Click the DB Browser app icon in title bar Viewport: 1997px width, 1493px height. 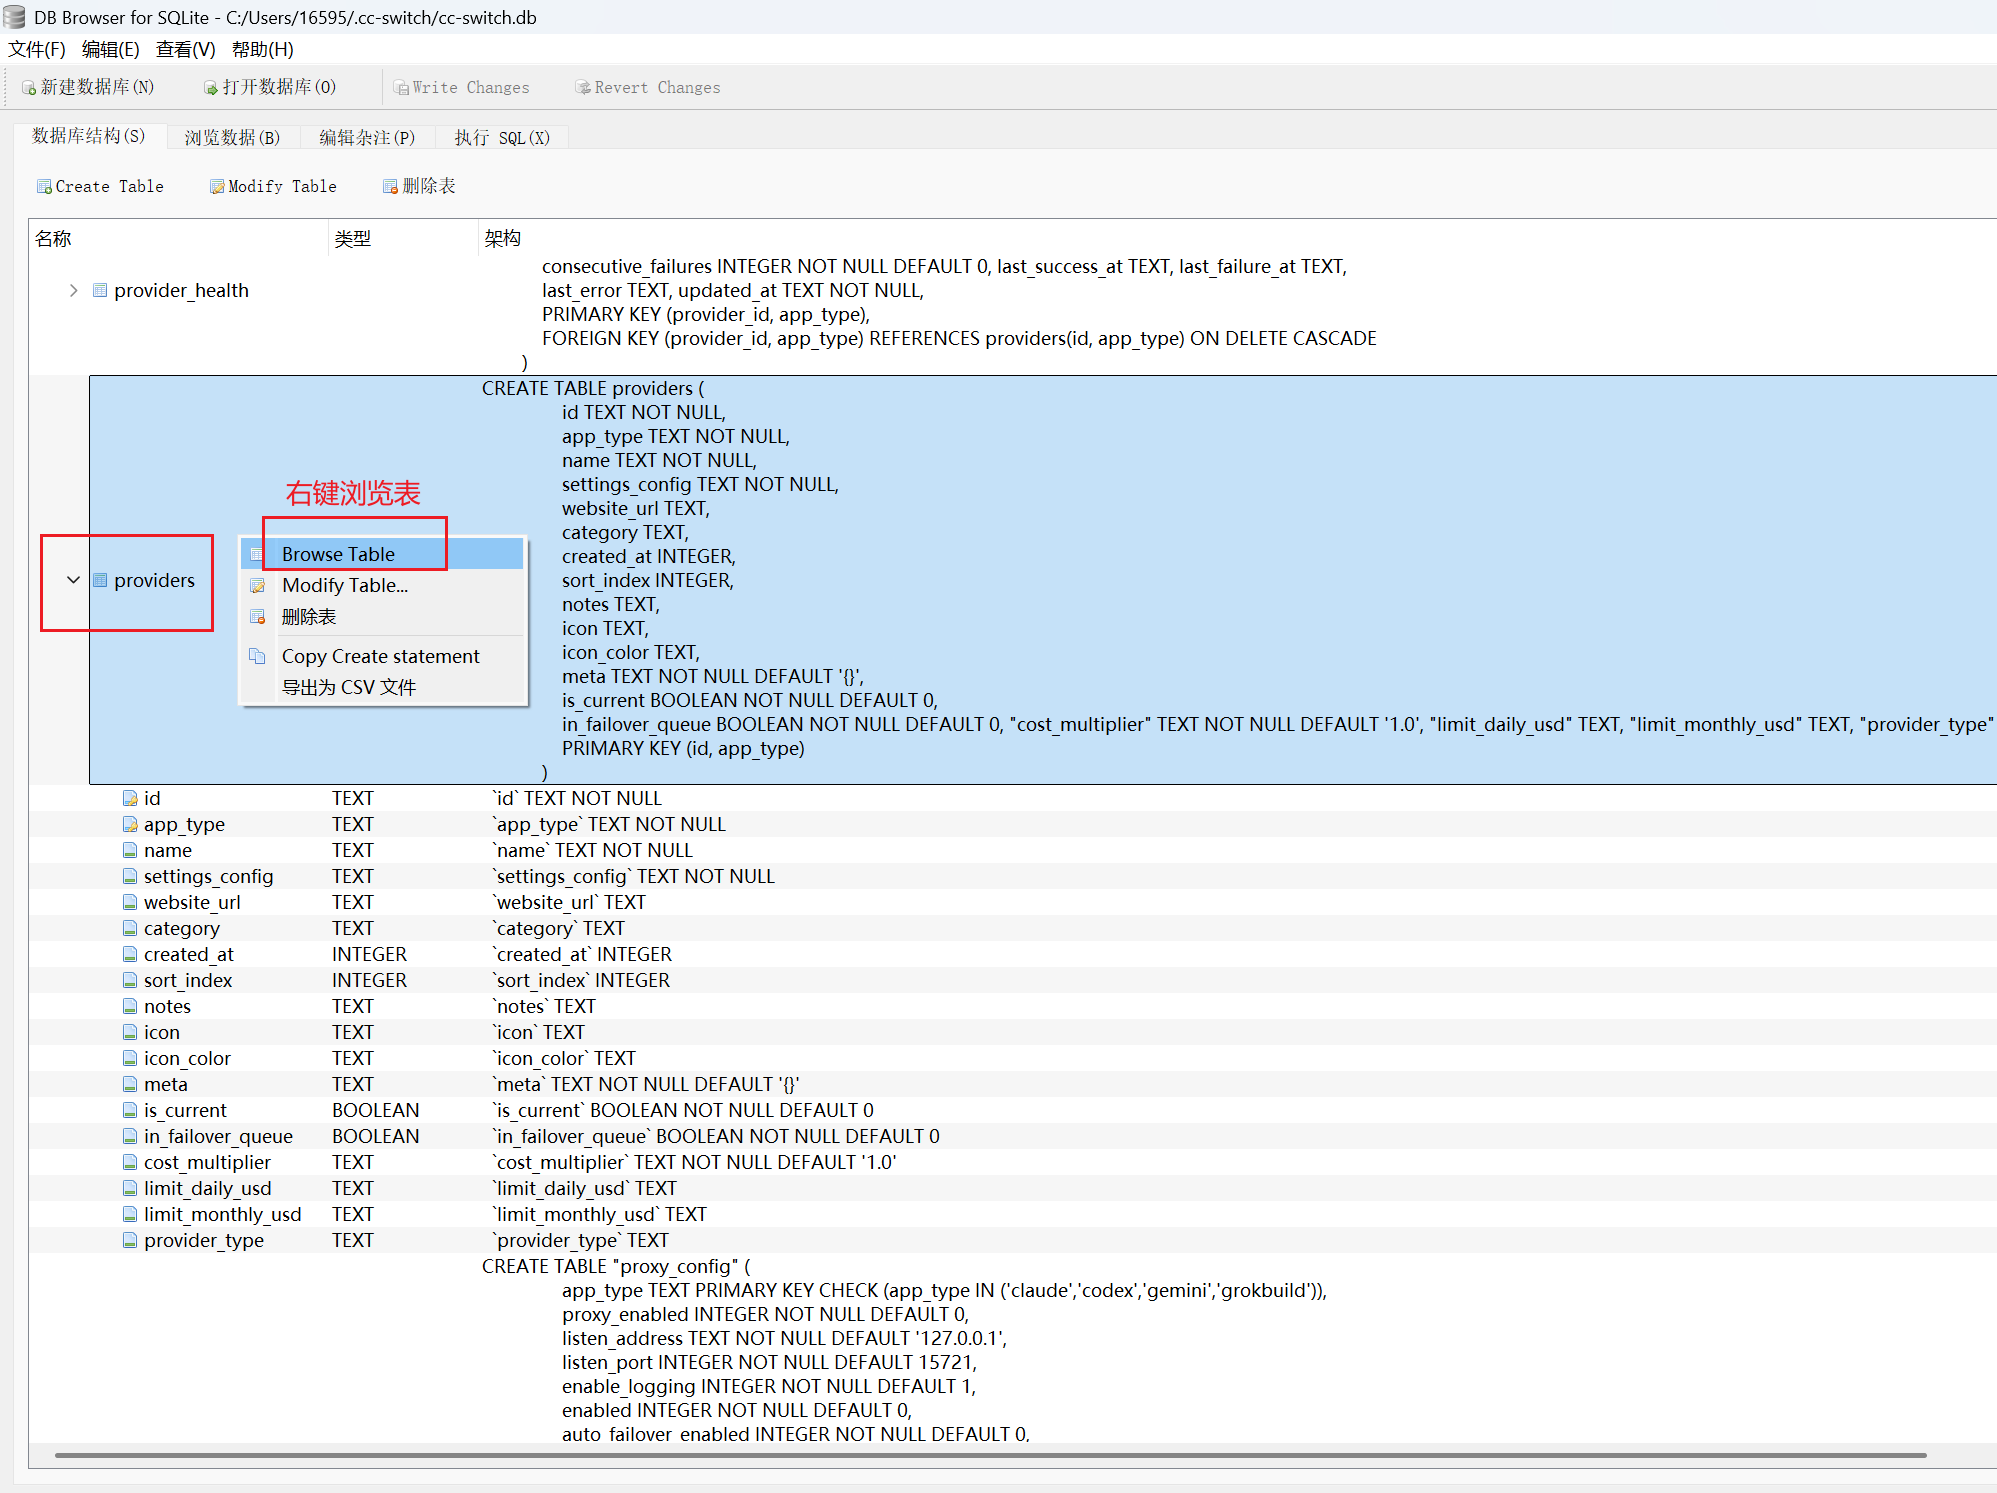click(x=14, y=17)
